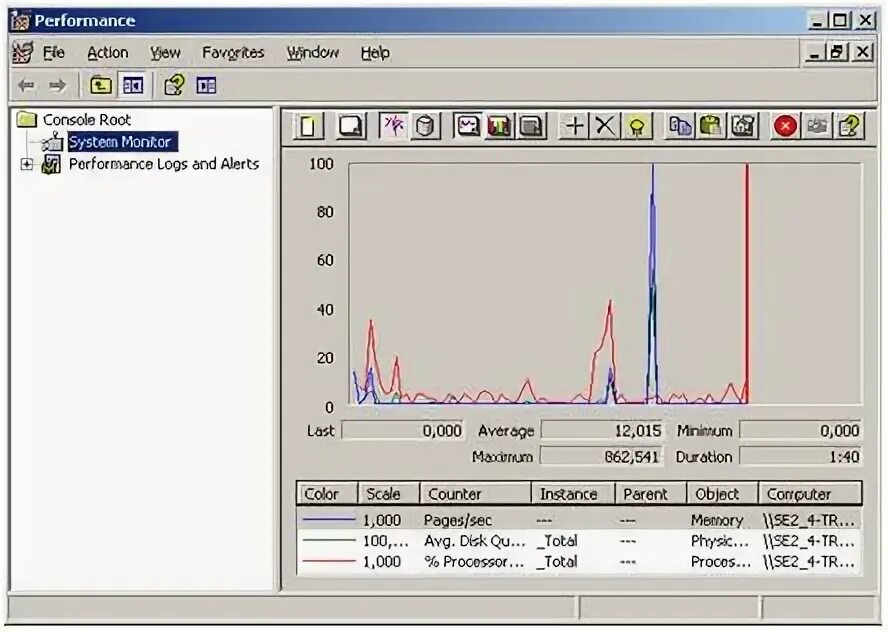Sort by the Counter column header
The width and height of the screenshot is (888, 632).
point(476,494)
